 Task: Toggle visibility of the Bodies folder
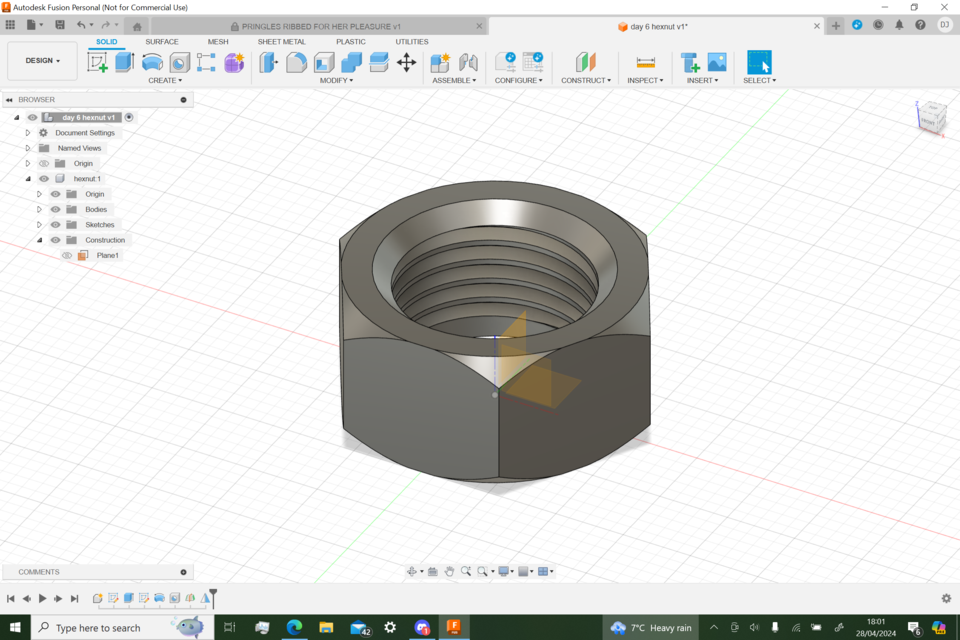pyautogui.click(x=55, y=209)
